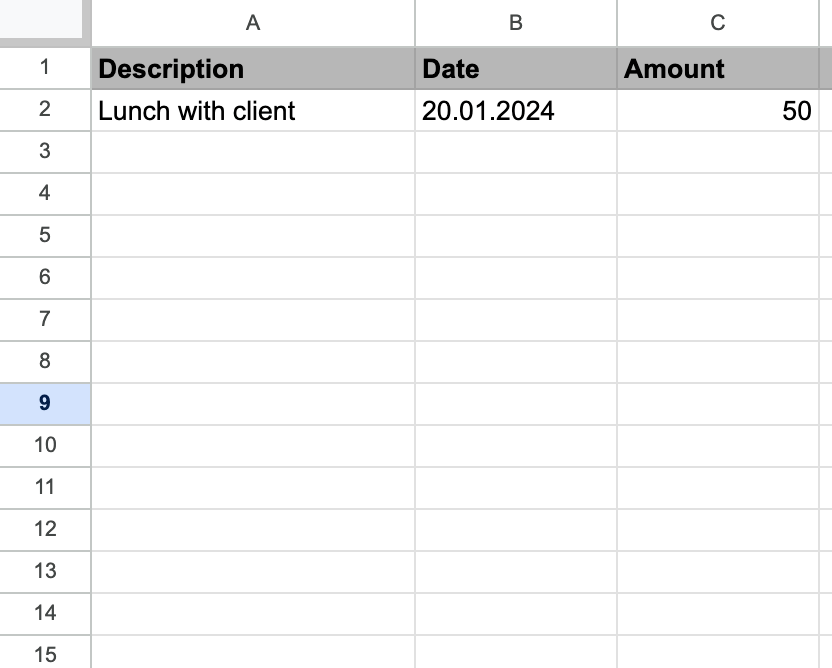Screen dimensions: 832x668
Task: Click the Amount header cell
Action: click(718, 68)
